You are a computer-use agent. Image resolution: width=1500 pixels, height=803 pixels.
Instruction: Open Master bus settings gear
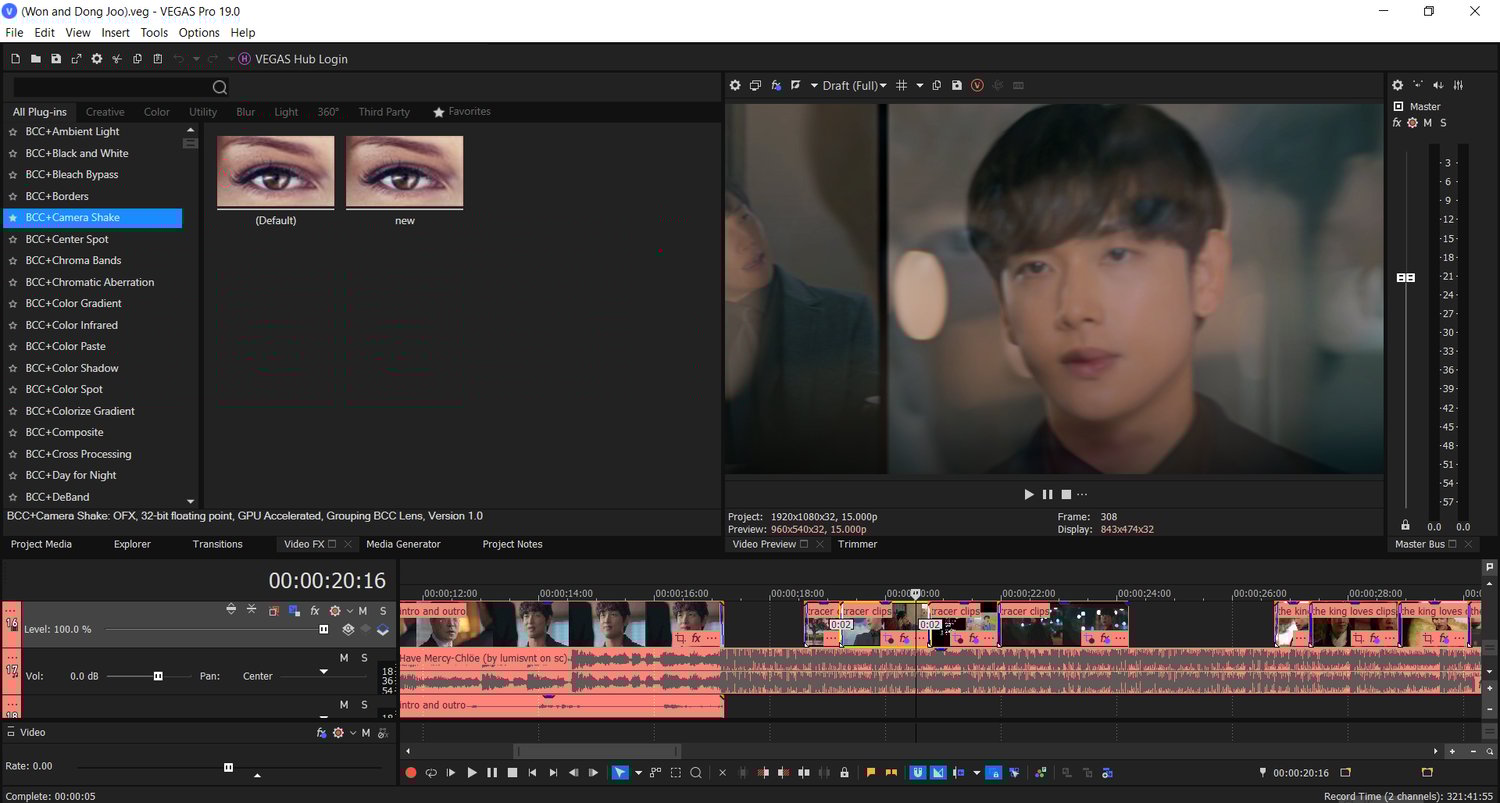tap(1398, 86)
